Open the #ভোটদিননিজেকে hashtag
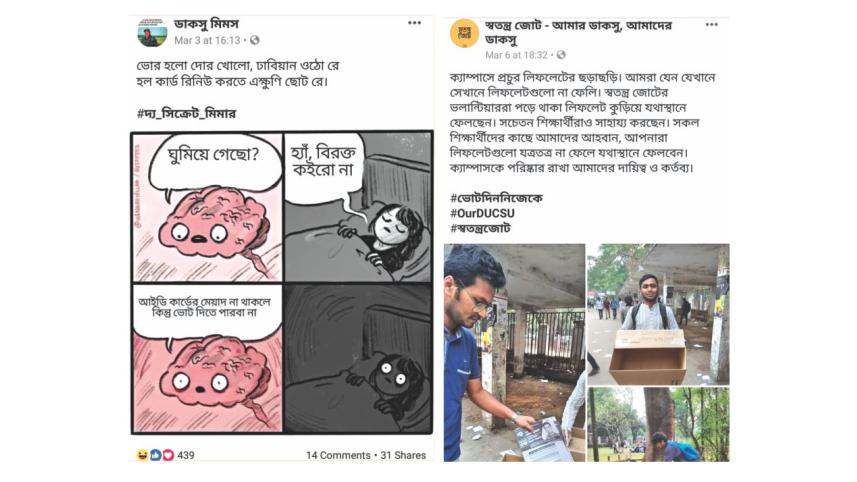Image resolution: width=857 pixels, height=482 pixels. coord(496,198)
